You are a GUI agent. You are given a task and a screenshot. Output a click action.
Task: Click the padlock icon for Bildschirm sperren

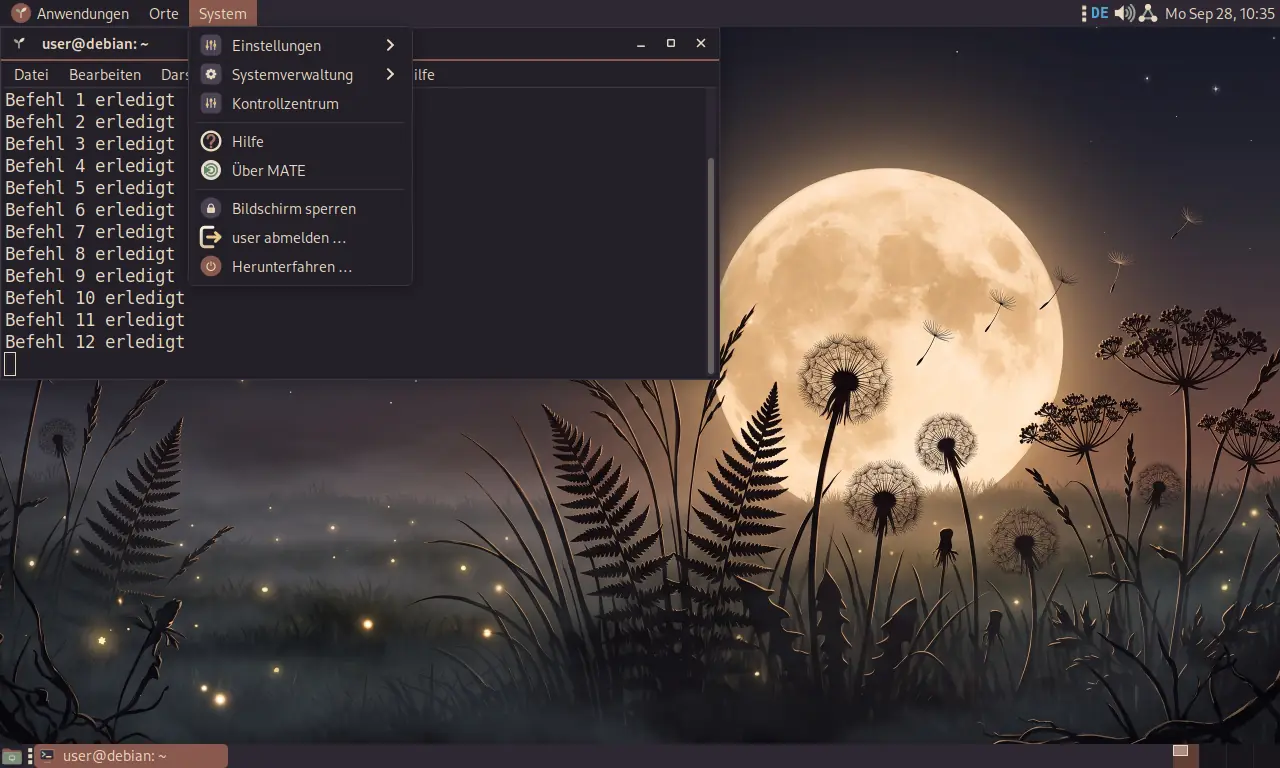211,209
